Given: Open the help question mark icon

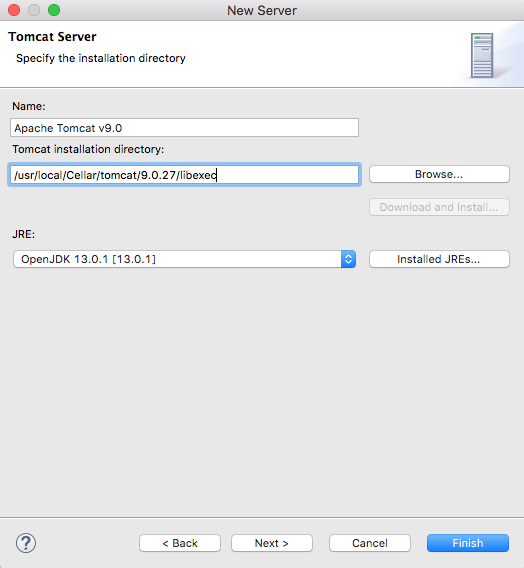Looking at the screenshot, I should coord(26,543).
